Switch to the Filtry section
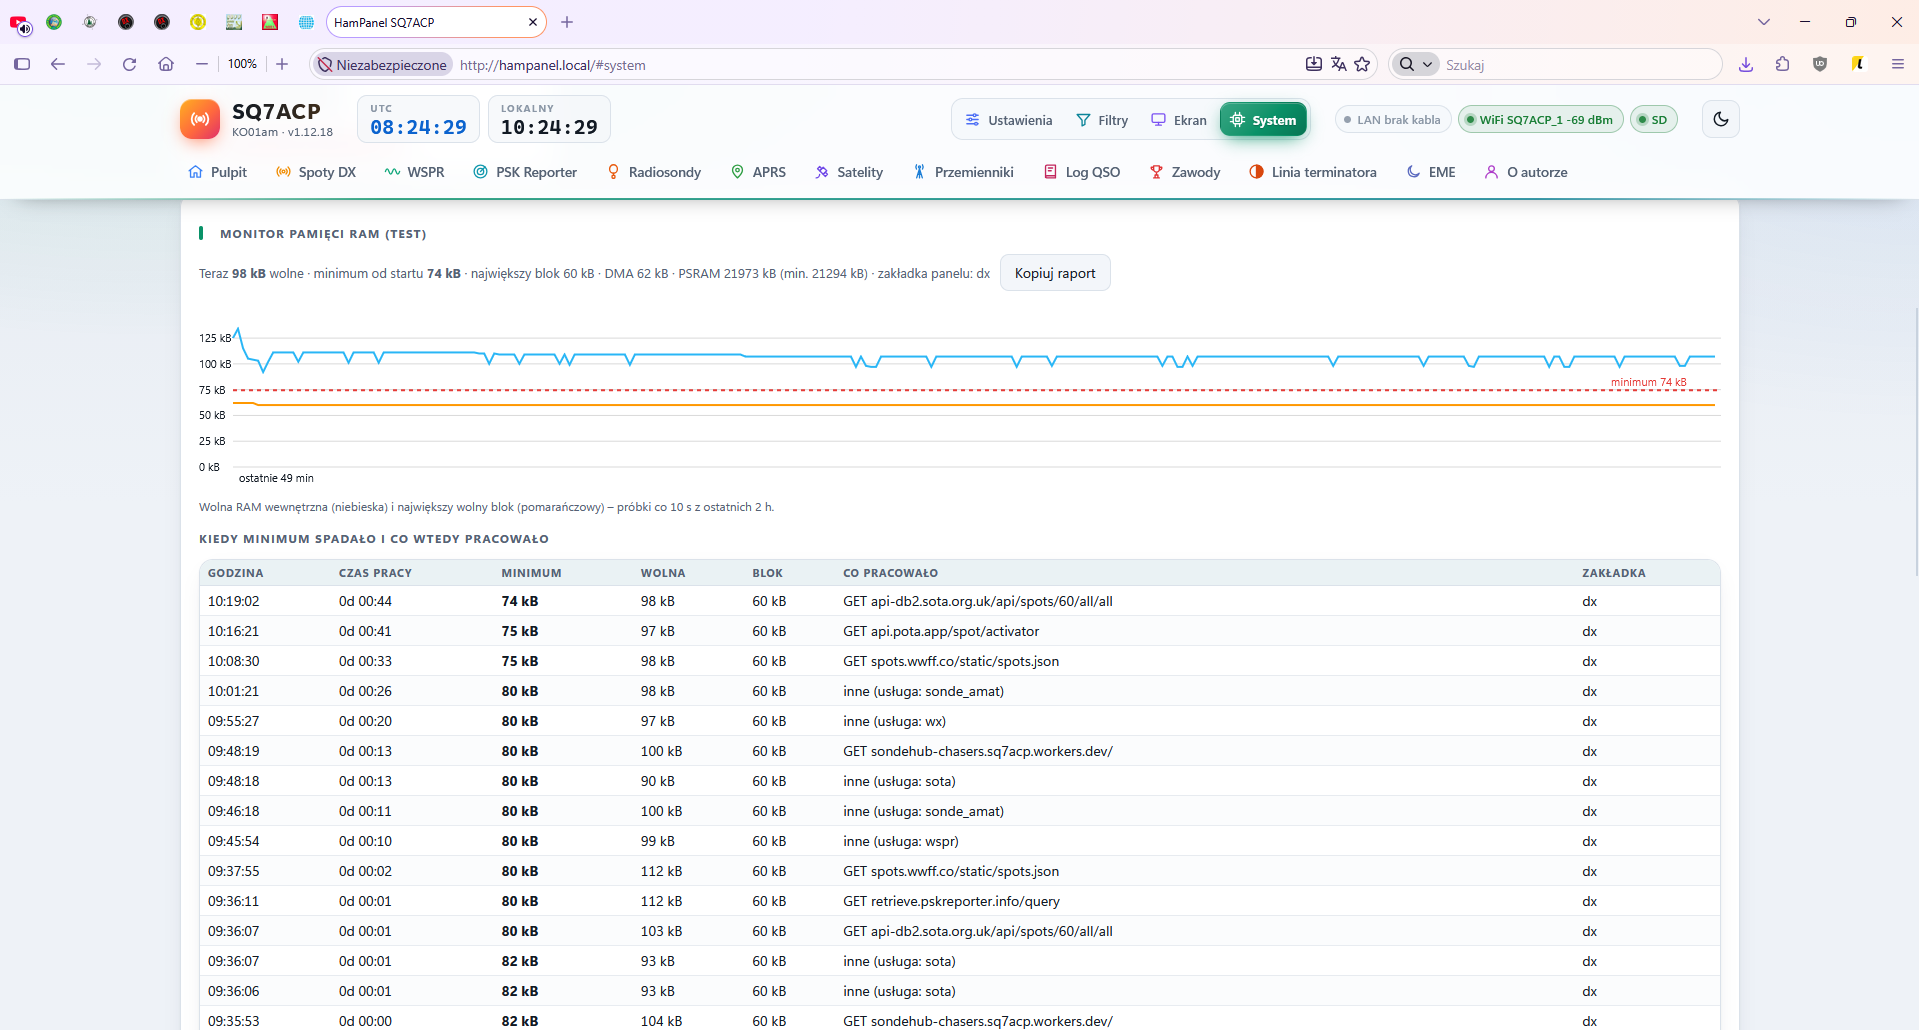 pos(1102,120)
